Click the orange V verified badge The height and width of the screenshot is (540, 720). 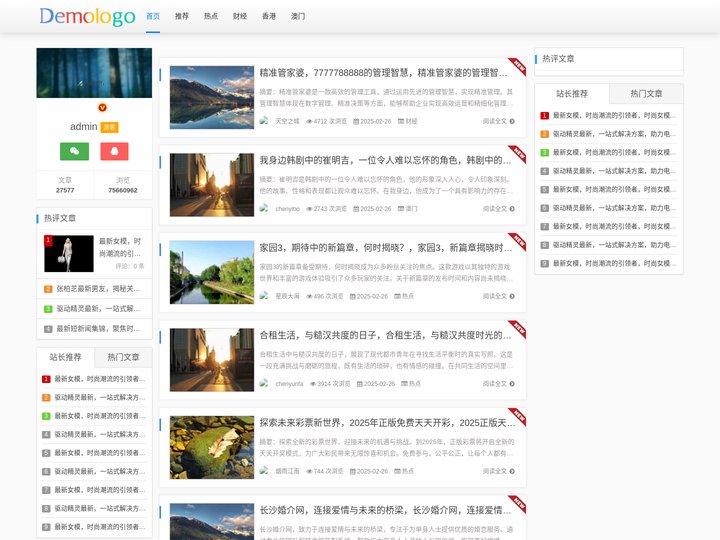tap(102, 107)
